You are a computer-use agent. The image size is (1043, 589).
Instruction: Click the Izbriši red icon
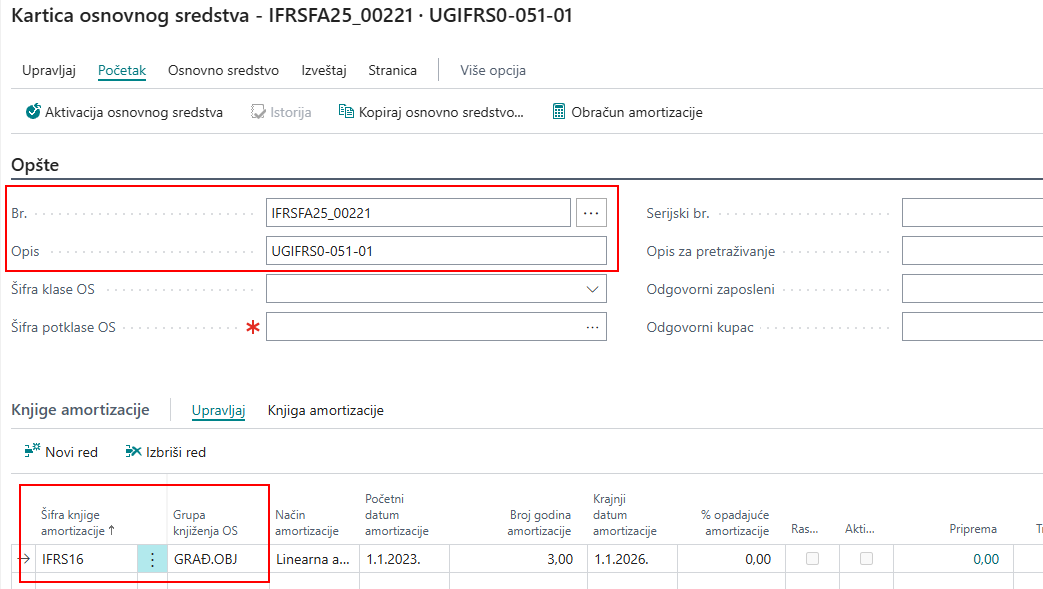pyautogui.click(x=133, y=451)
